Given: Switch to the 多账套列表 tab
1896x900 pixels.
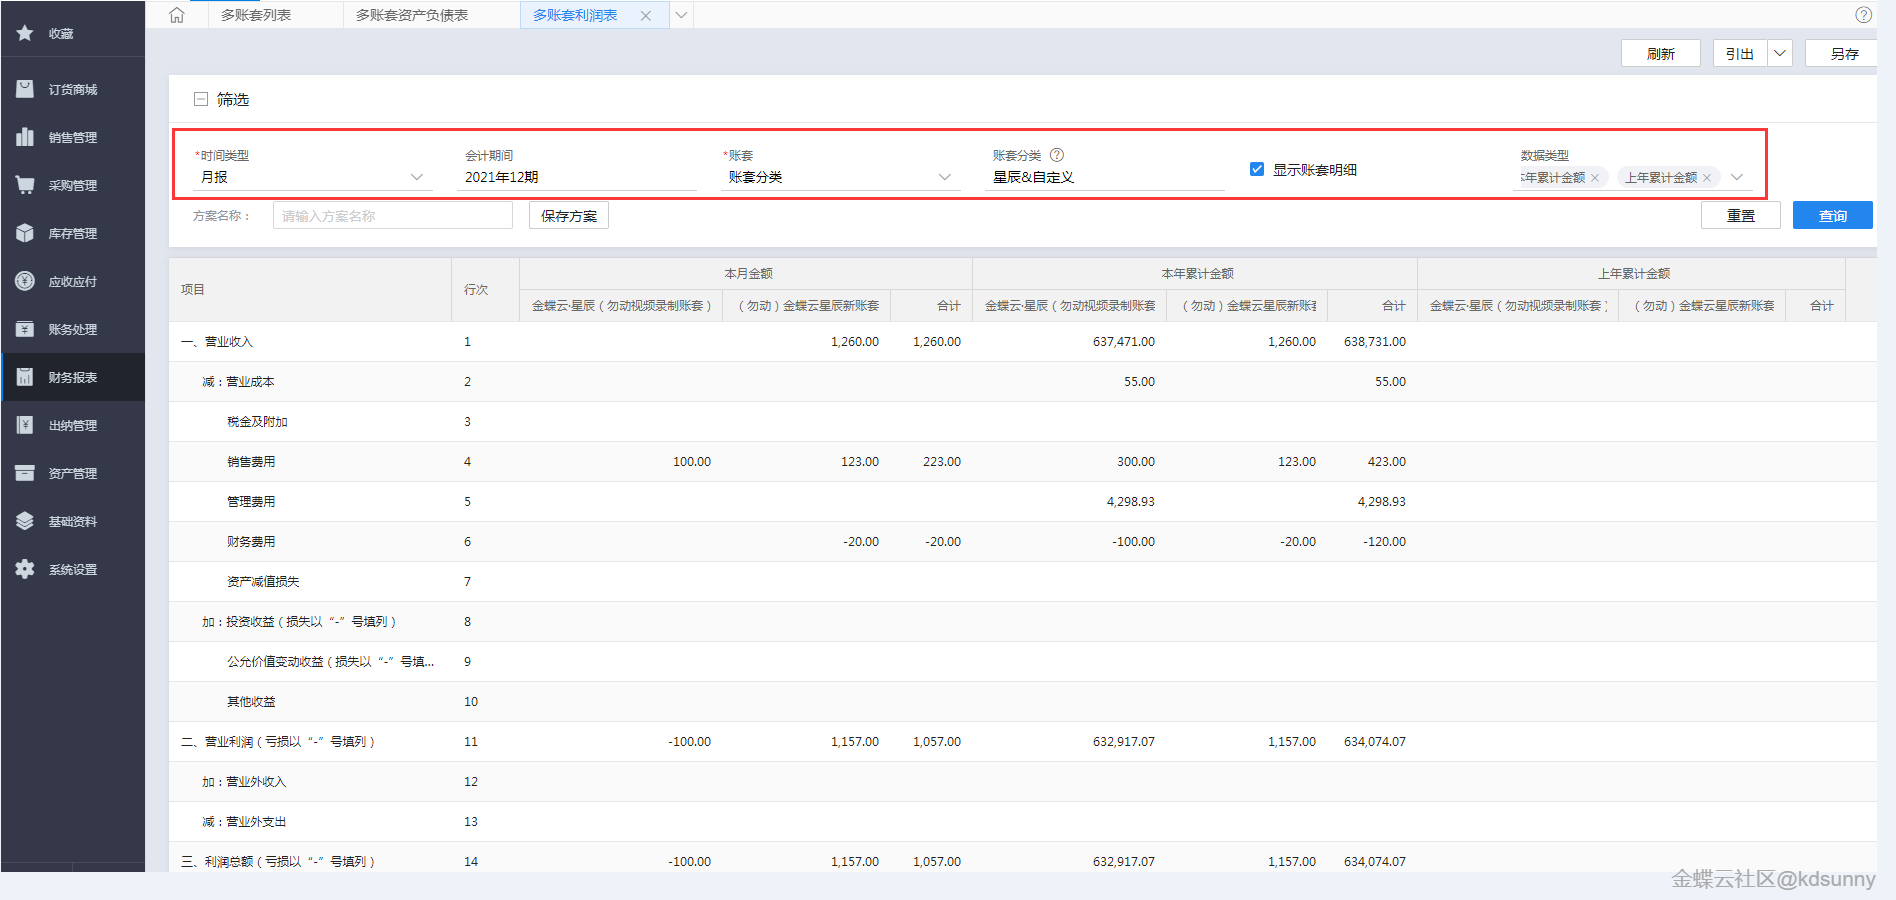Looking at the screenshot, I should 256,15.
